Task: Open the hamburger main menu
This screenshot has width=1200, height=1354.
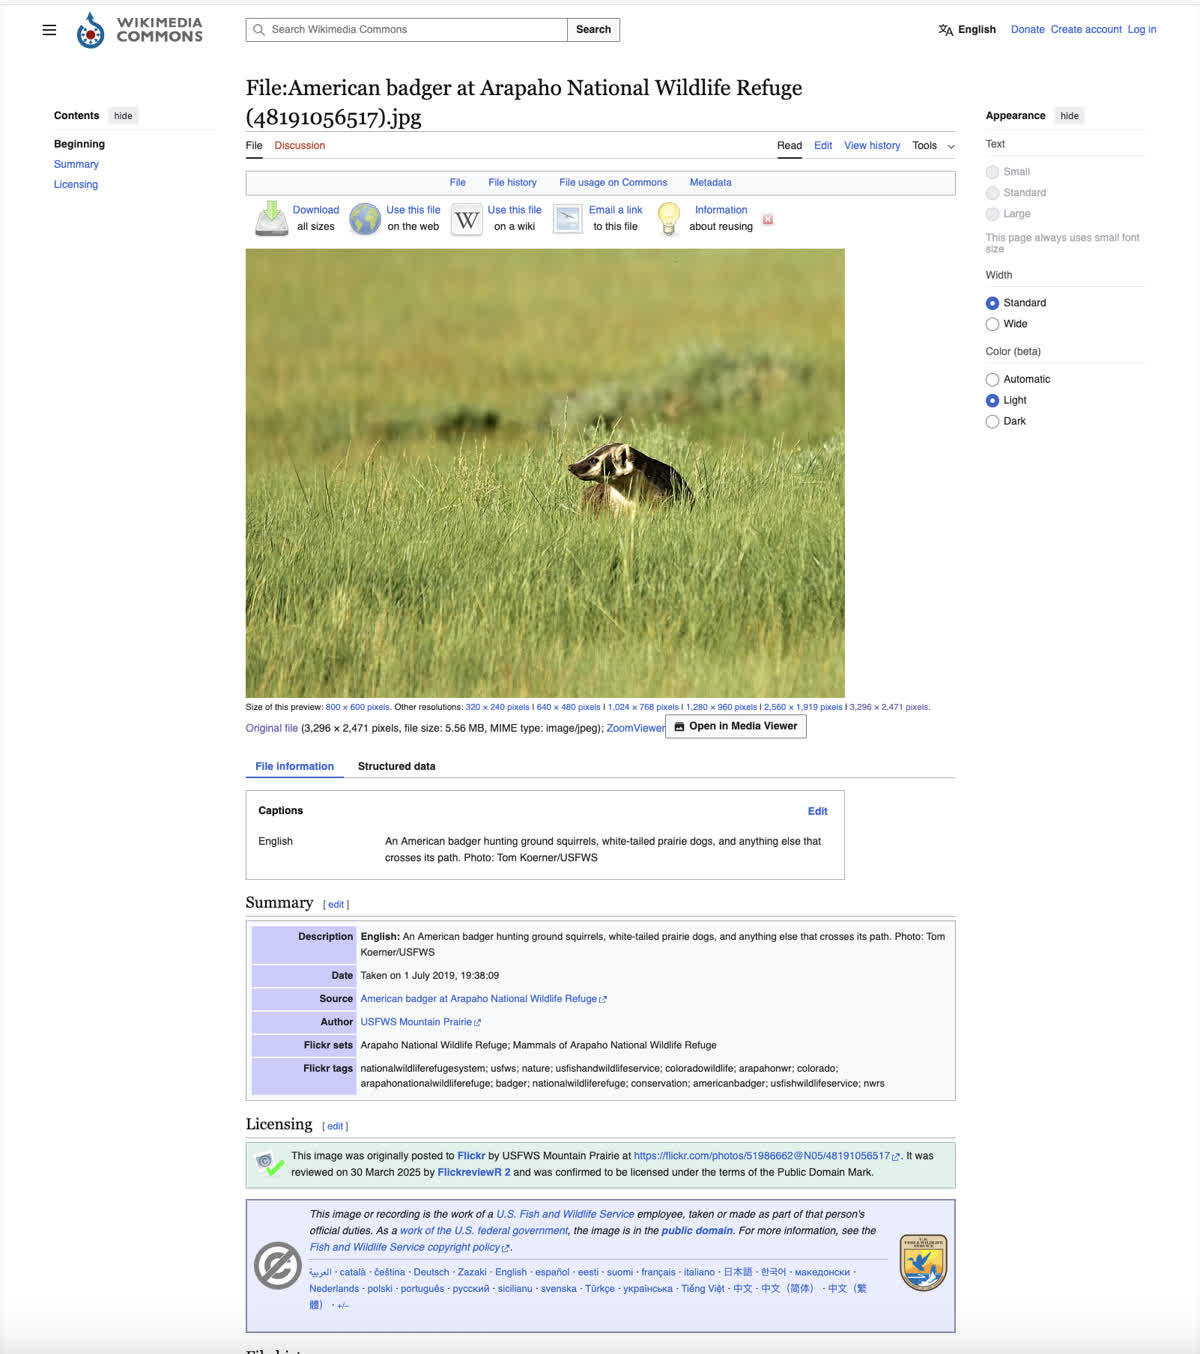Action: tap(49, 30)
